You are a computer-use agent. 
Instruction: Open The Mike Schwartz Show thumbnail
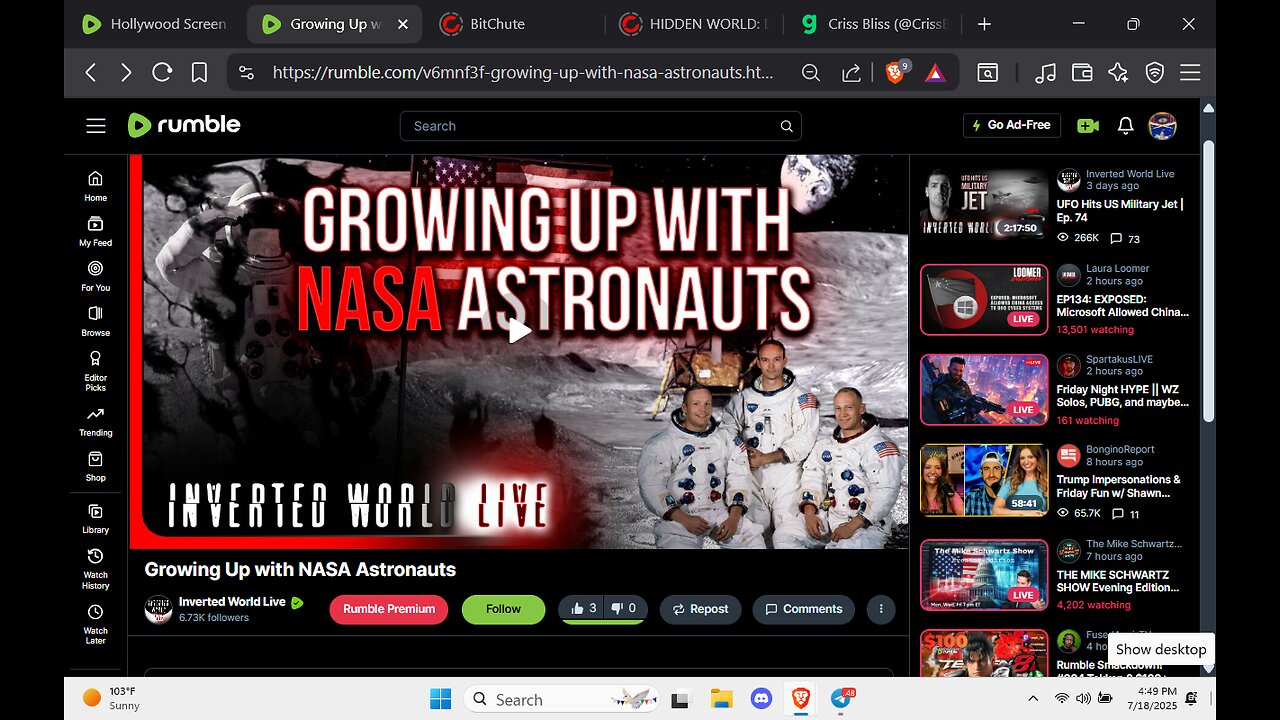point(984,575)
